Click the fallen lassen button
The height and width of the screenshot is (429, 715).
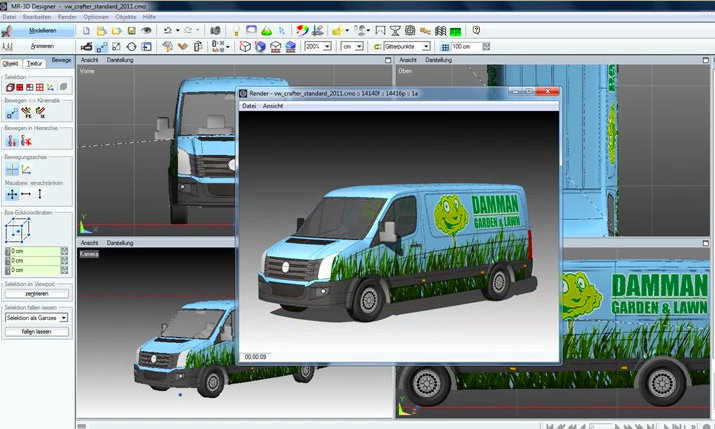tap(36, 332)
